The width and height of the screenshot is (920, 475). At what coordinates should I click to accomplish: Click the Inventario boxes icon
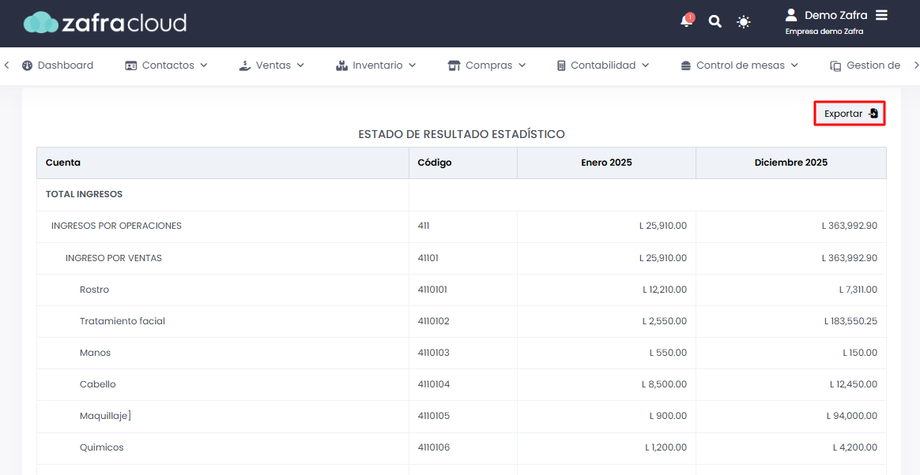click(x=341, y=66)
